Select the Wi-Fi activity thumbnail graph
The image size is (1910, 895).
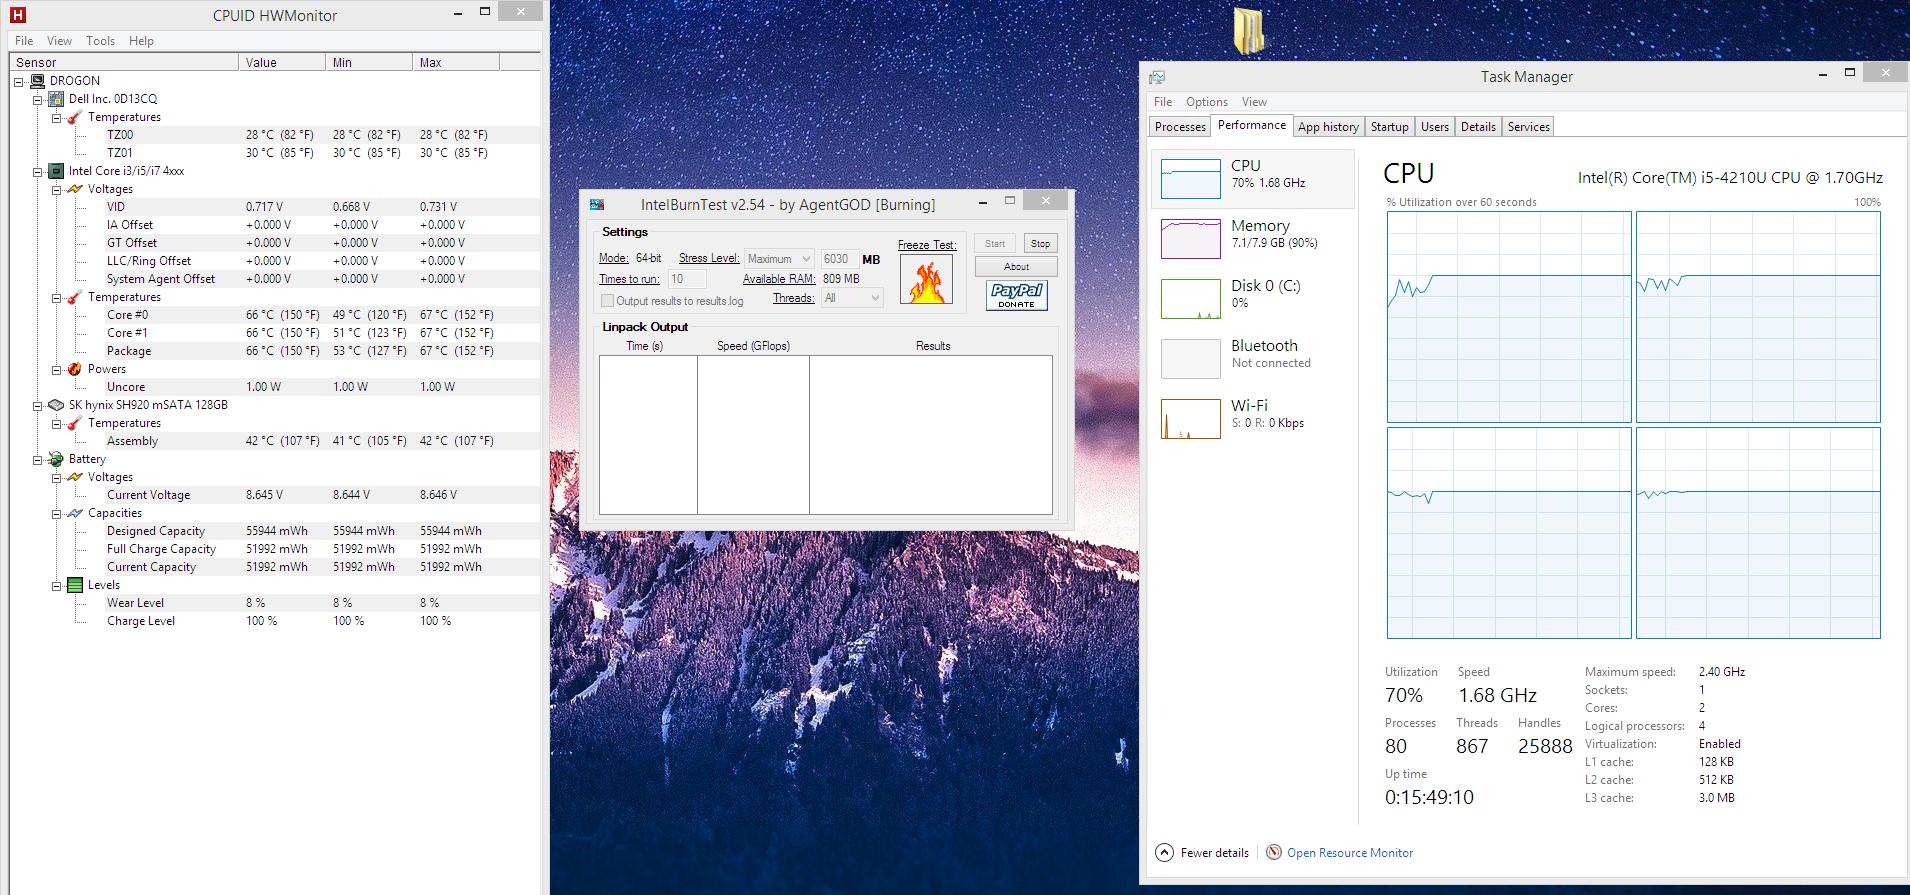click(1190, 419)
